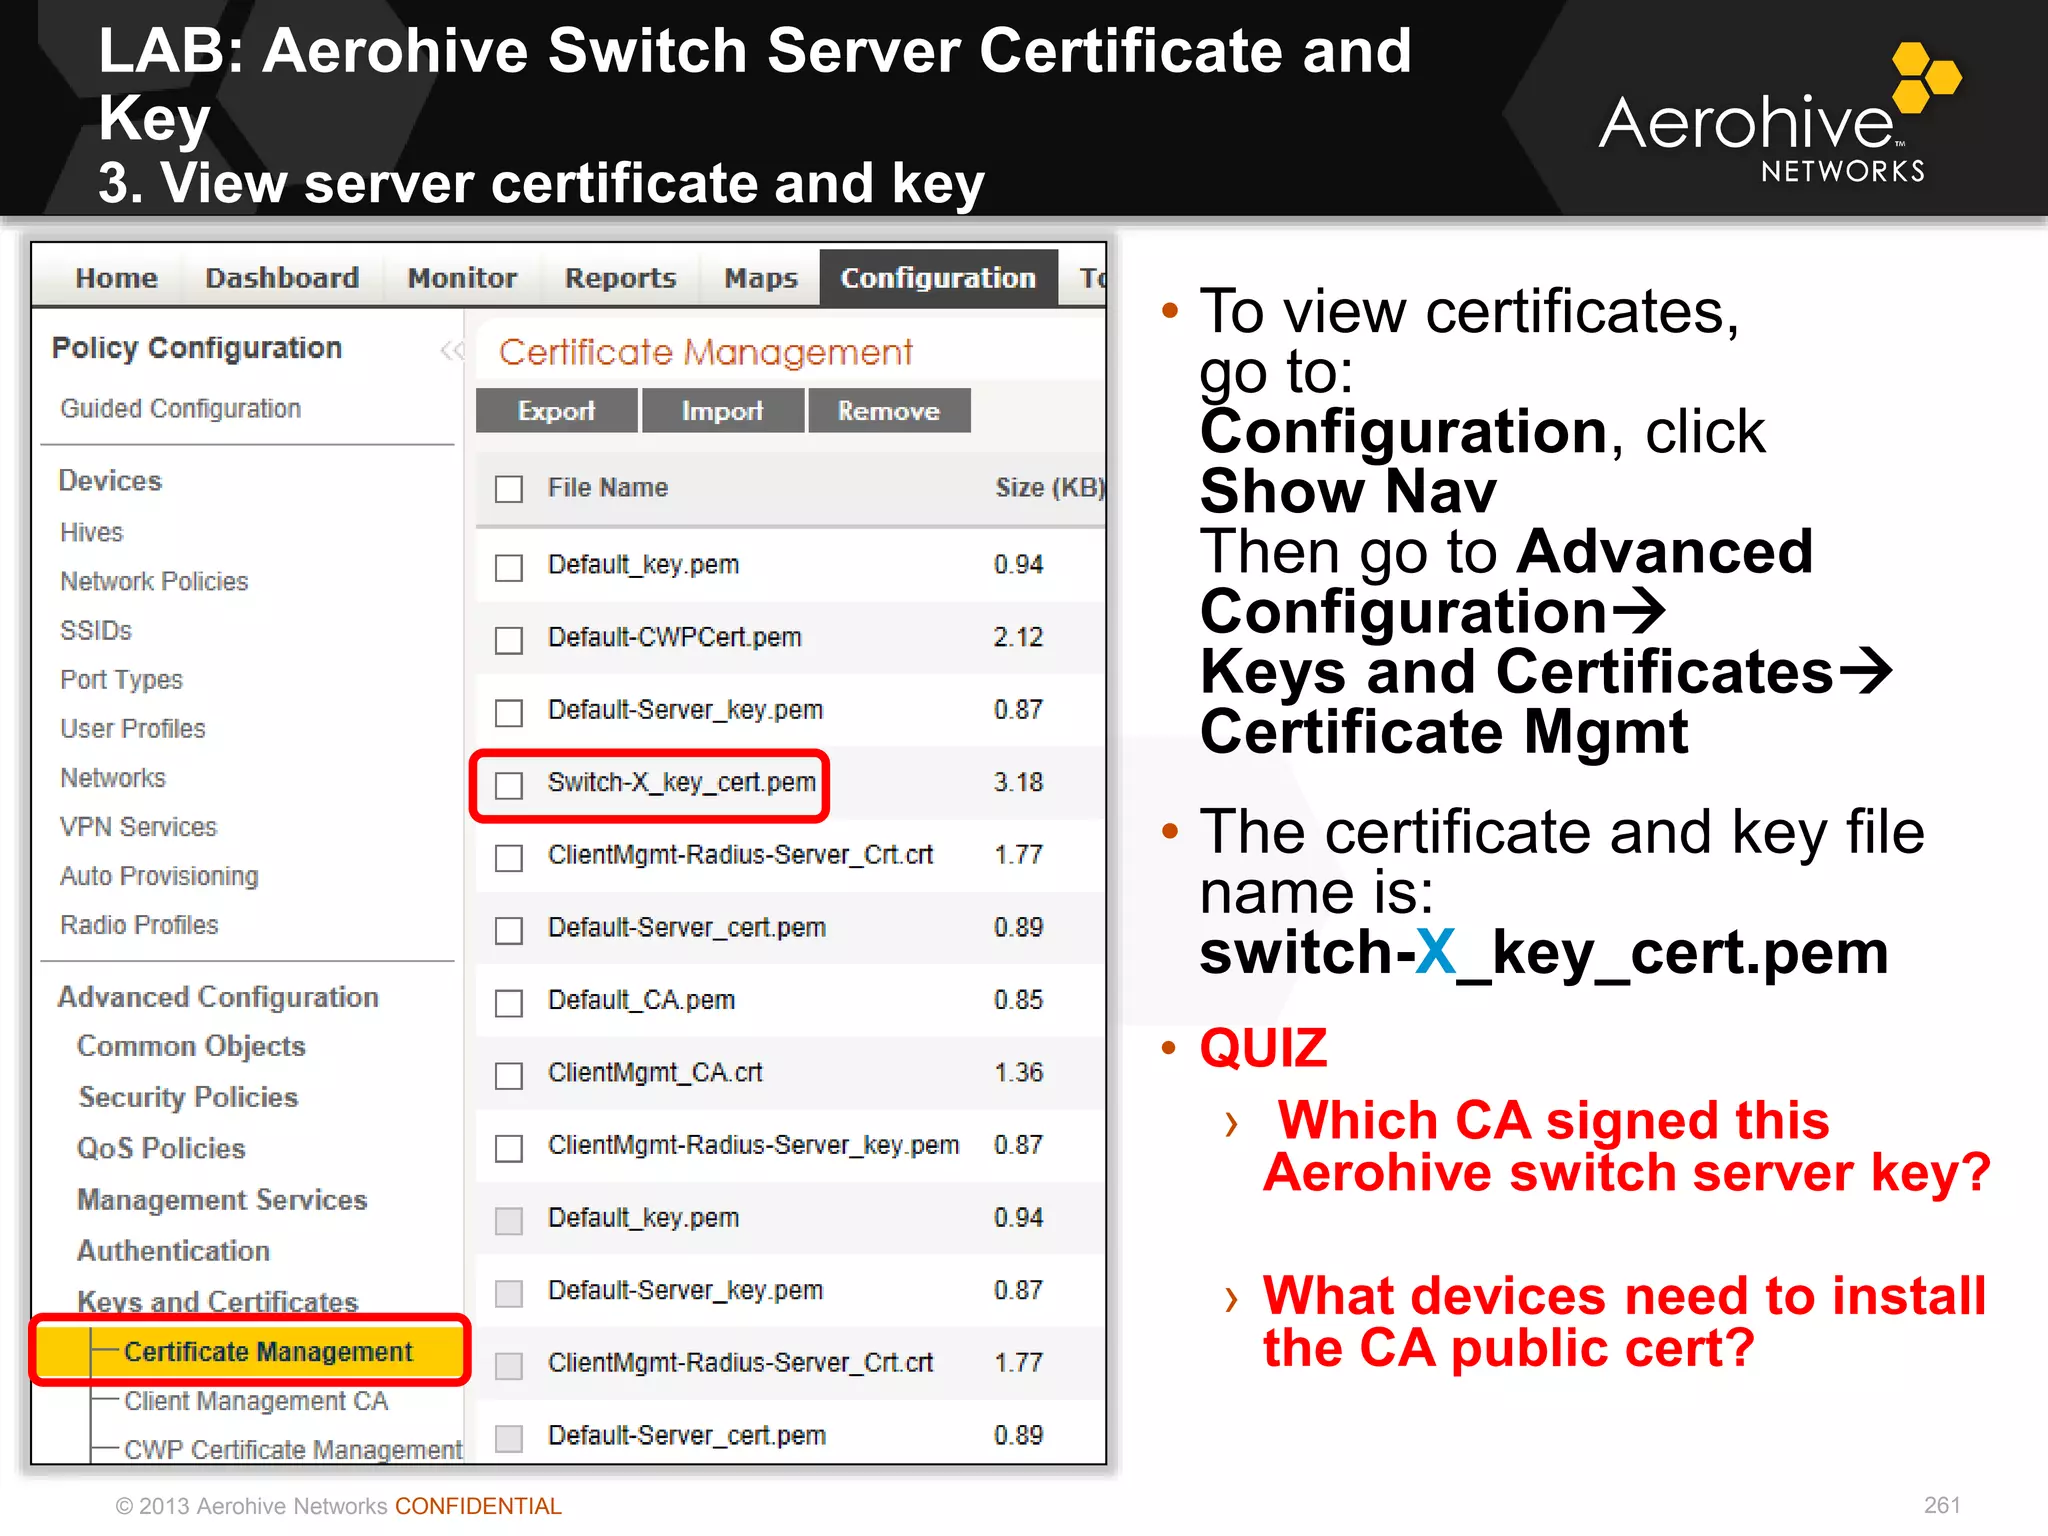The width and height of the screenshot is (2048, 1536).
Task: Select CWP Certificate Management
Action: pyautogui.click(x=293, y=1450)
